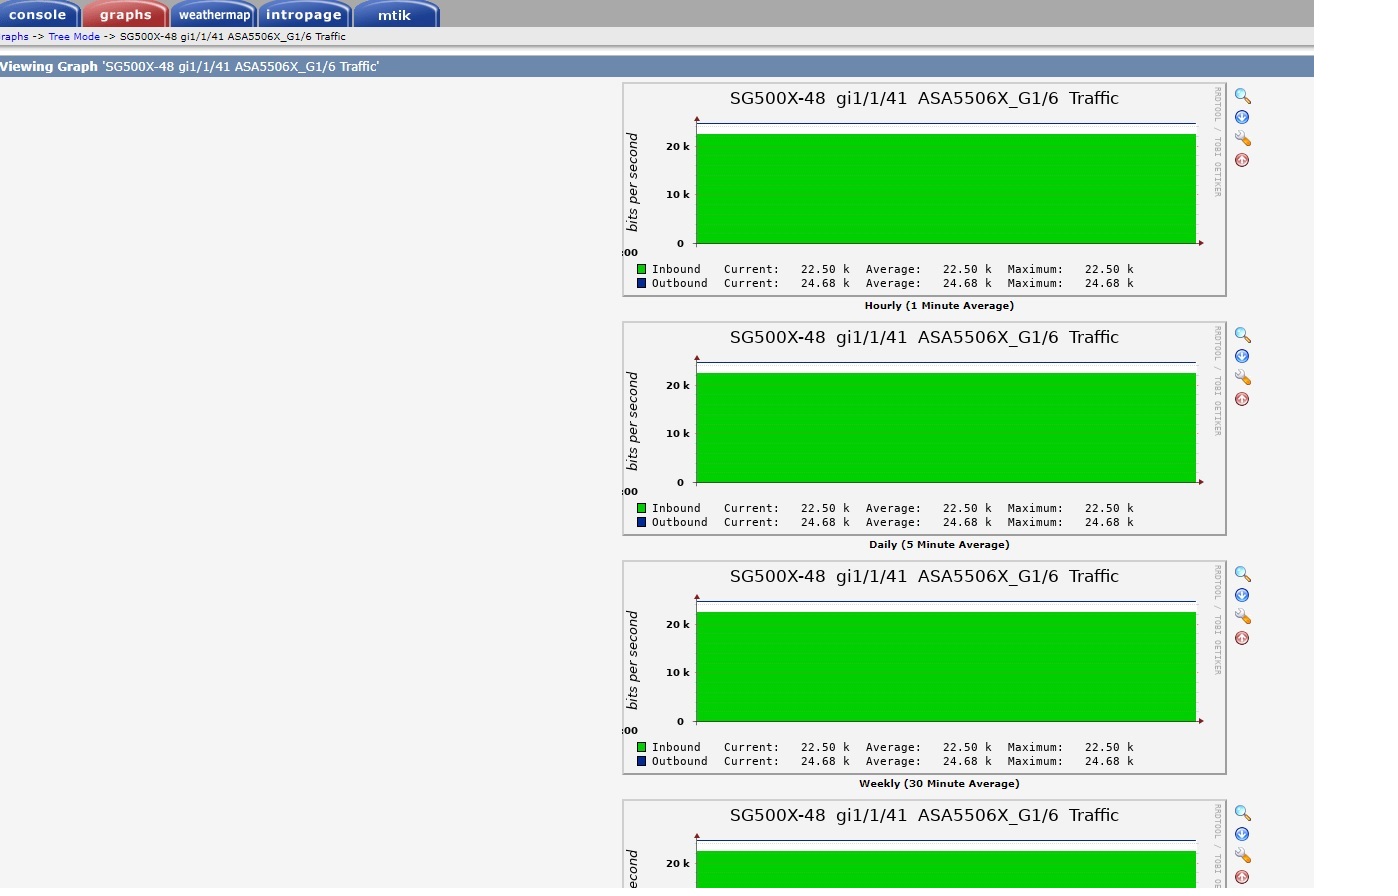Click red page-top arrow beside Daily graph
The height and width of the screenshot is (896, 1398).
[1242, 399]
